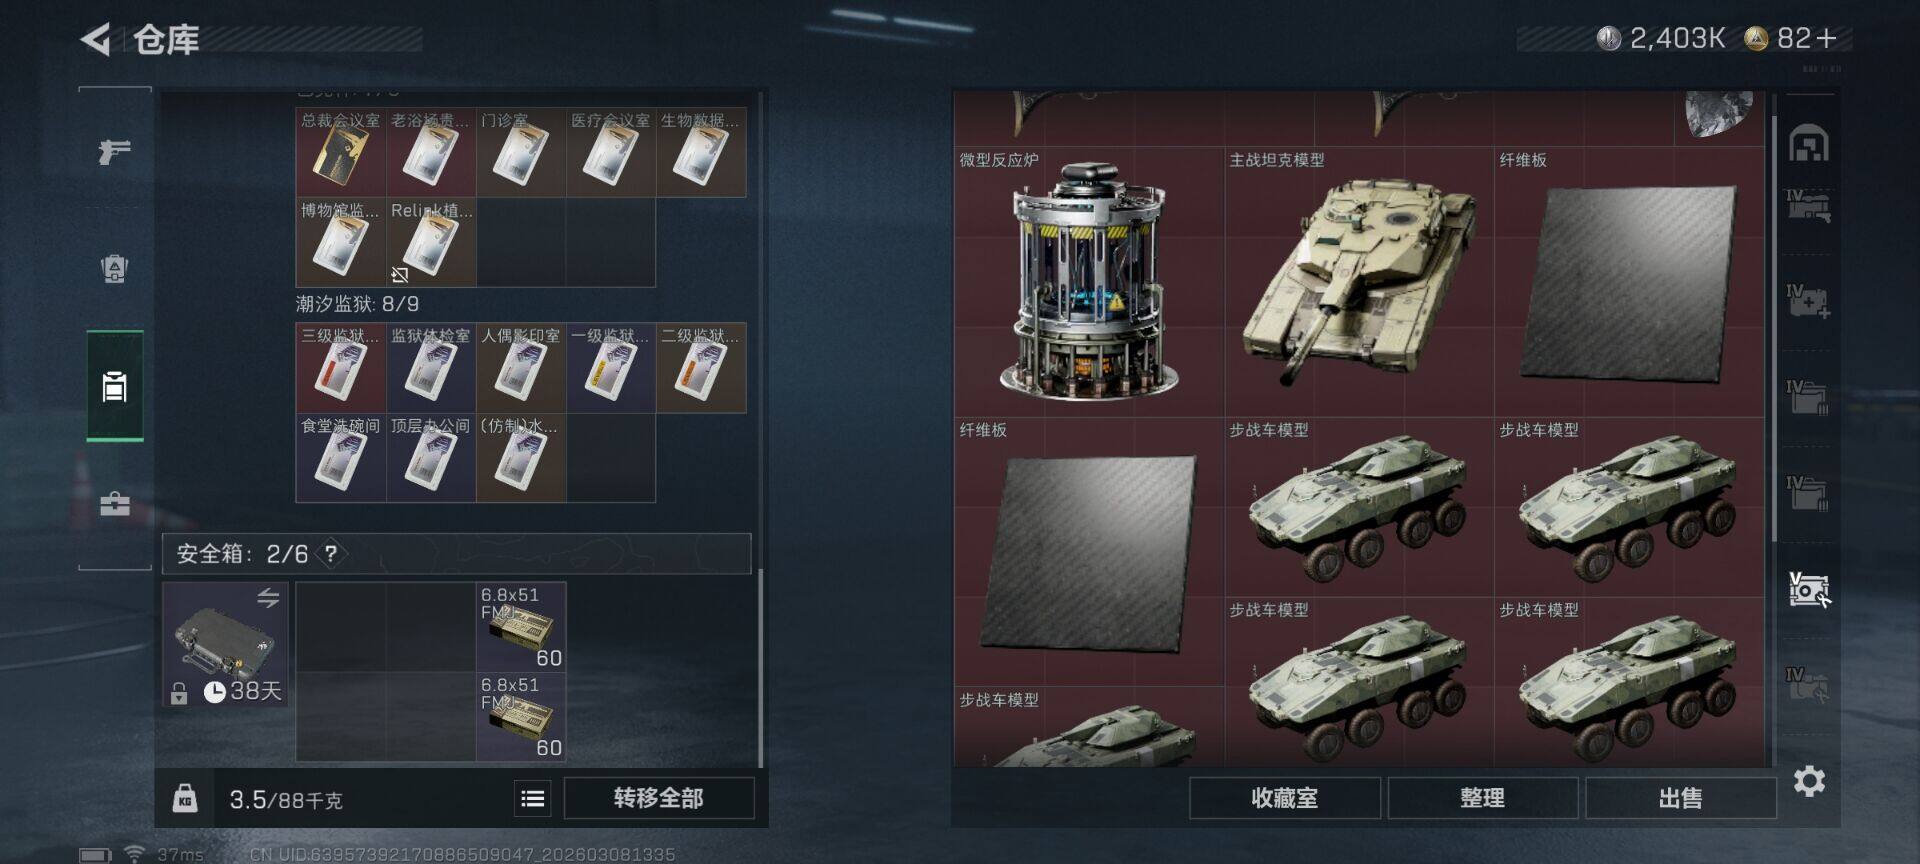This screenshot has height=864, width=1920.
Task: Click the 安全箱 help question mark
Action: coord(331,553)
